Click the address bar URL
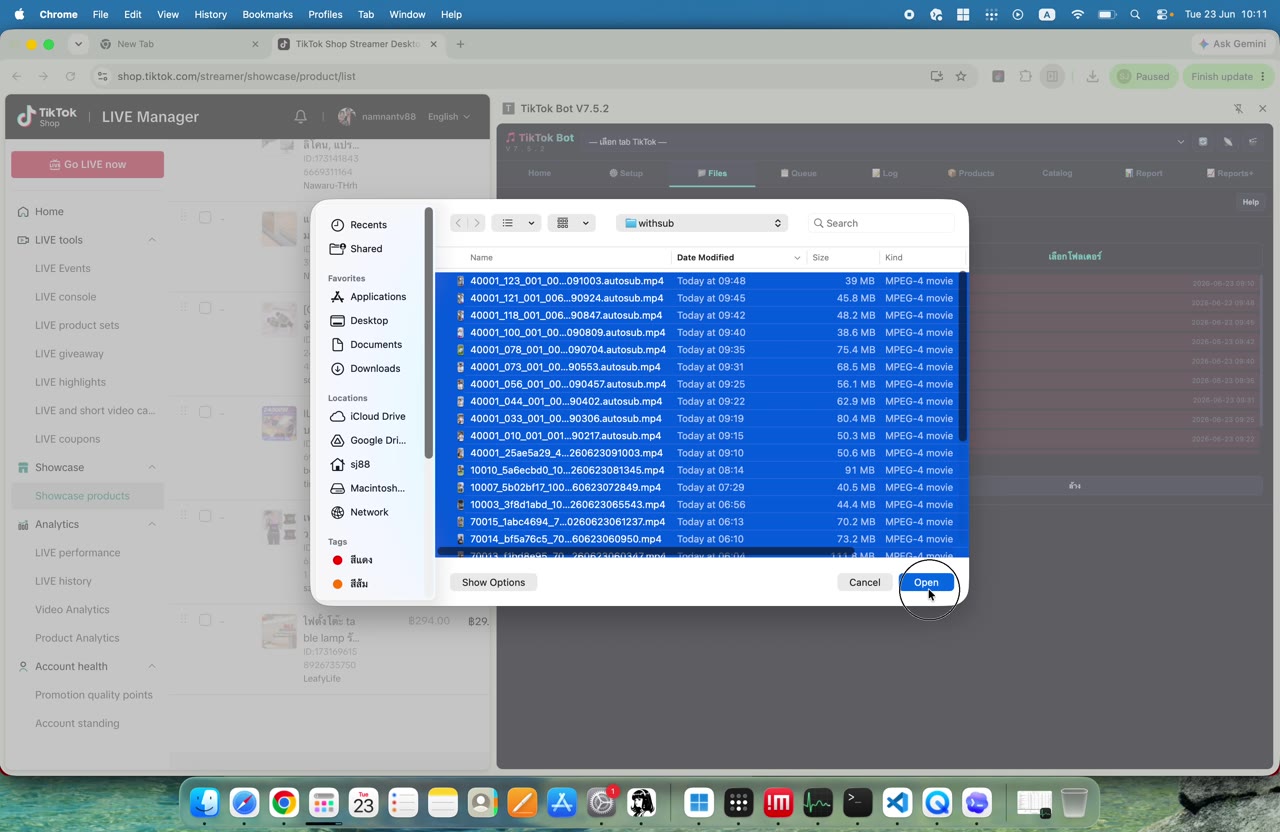The image size is (1280, 832). pyautogui.click(x=236, y=76)
